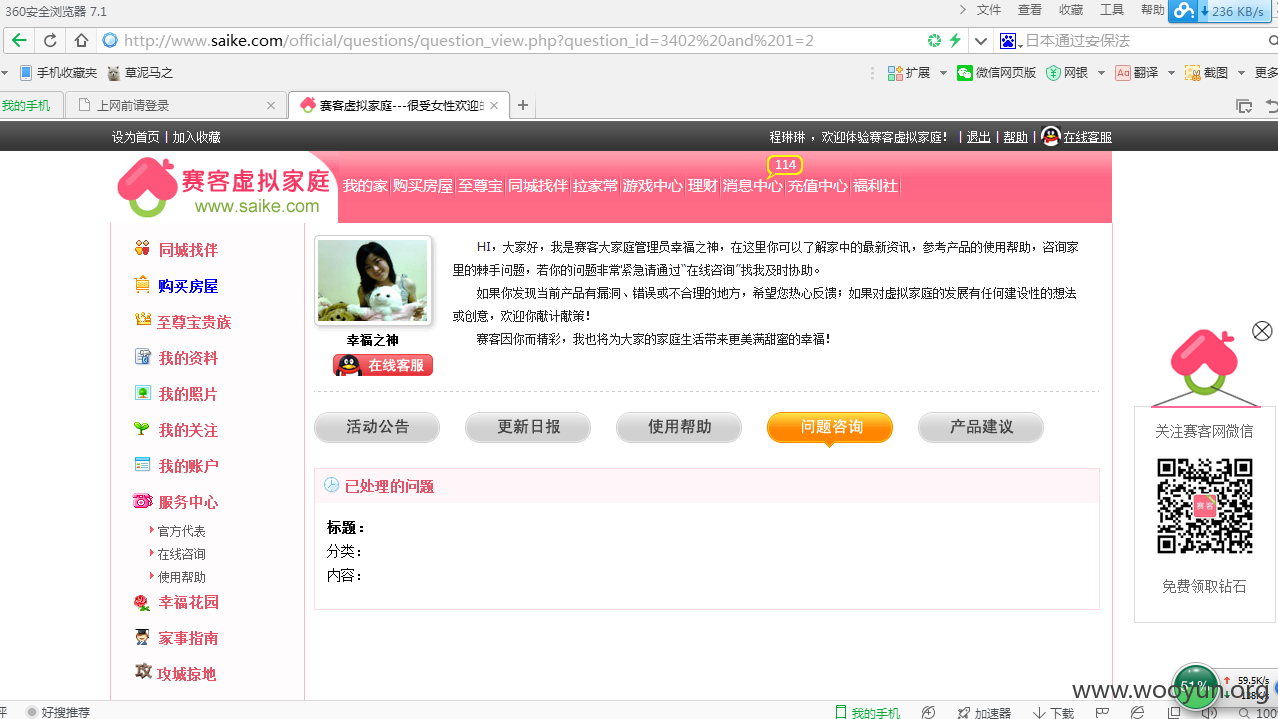This screenshot has width=1278, height=719.
Task: Expand the 扩展 dropdown arrow
Action: click(943, 73)
